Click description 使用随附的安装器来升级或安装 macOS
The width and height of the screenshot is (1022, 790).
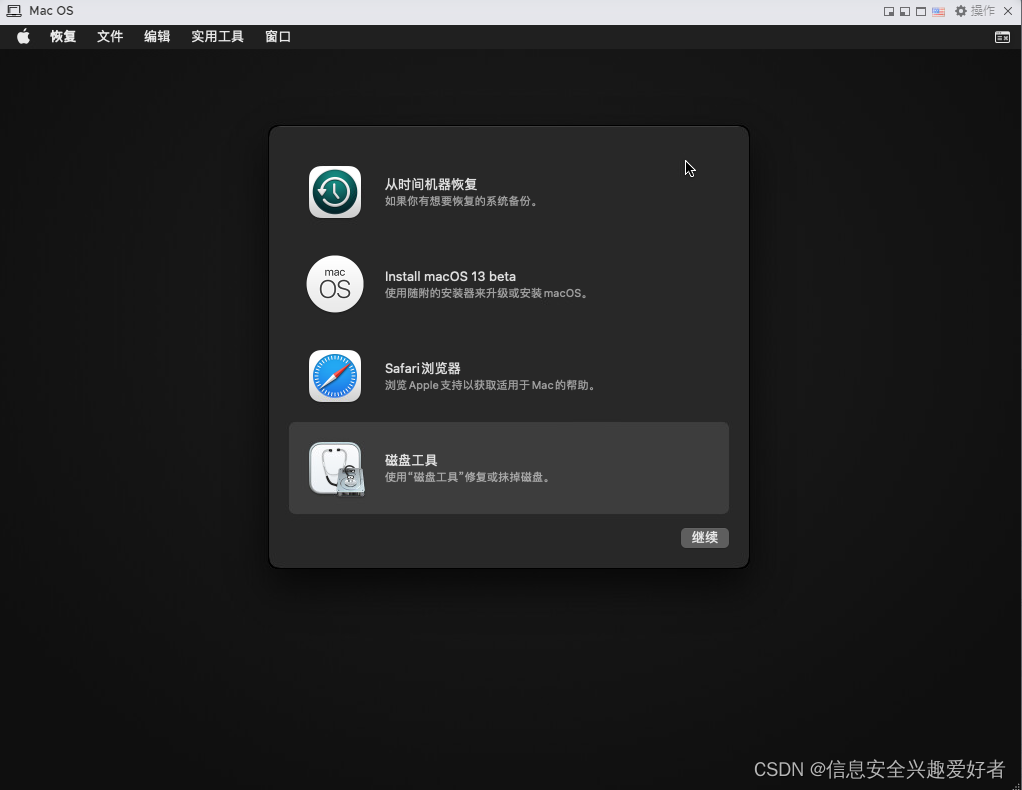point(486,293)
